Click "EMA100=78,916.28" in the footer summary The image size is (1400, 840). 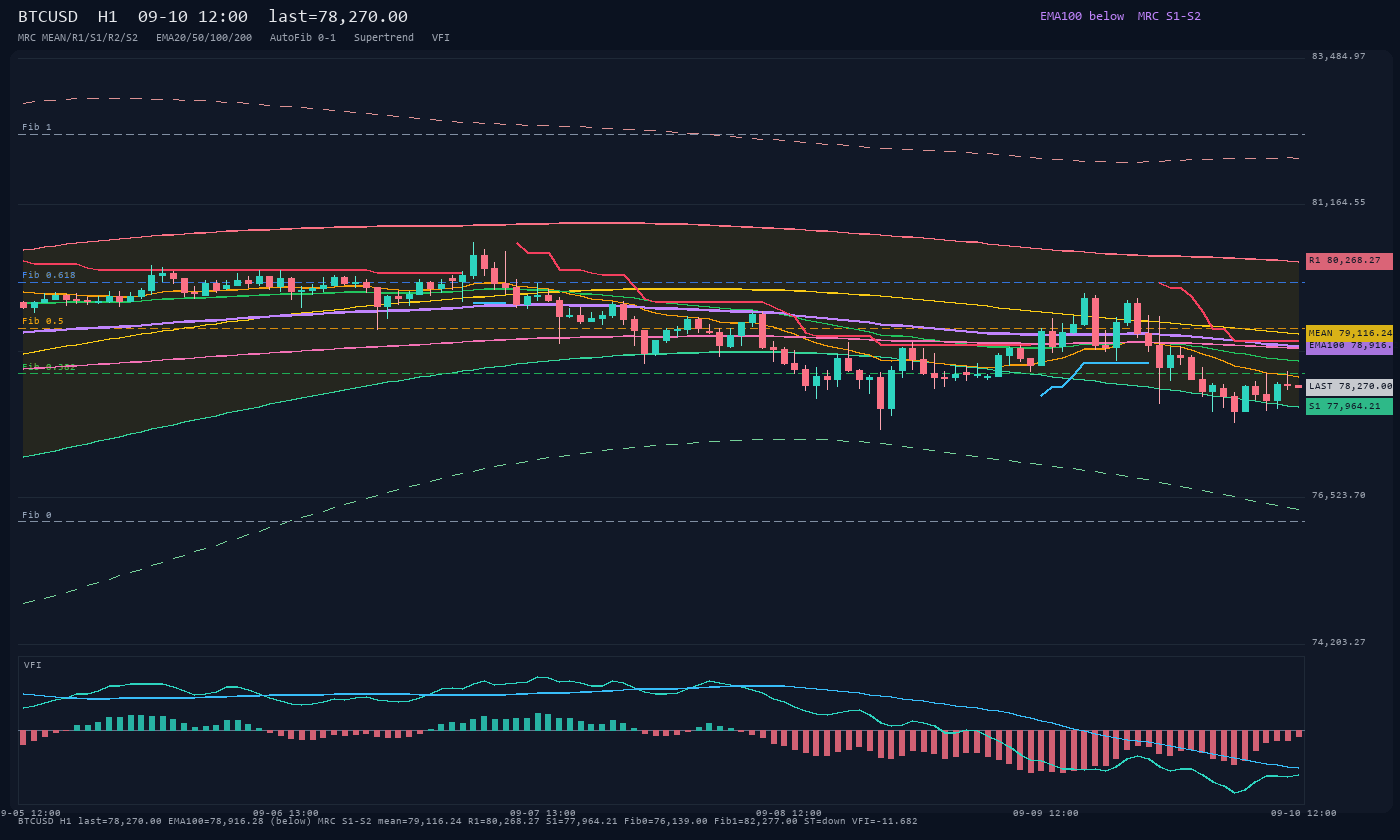(216, 821)
